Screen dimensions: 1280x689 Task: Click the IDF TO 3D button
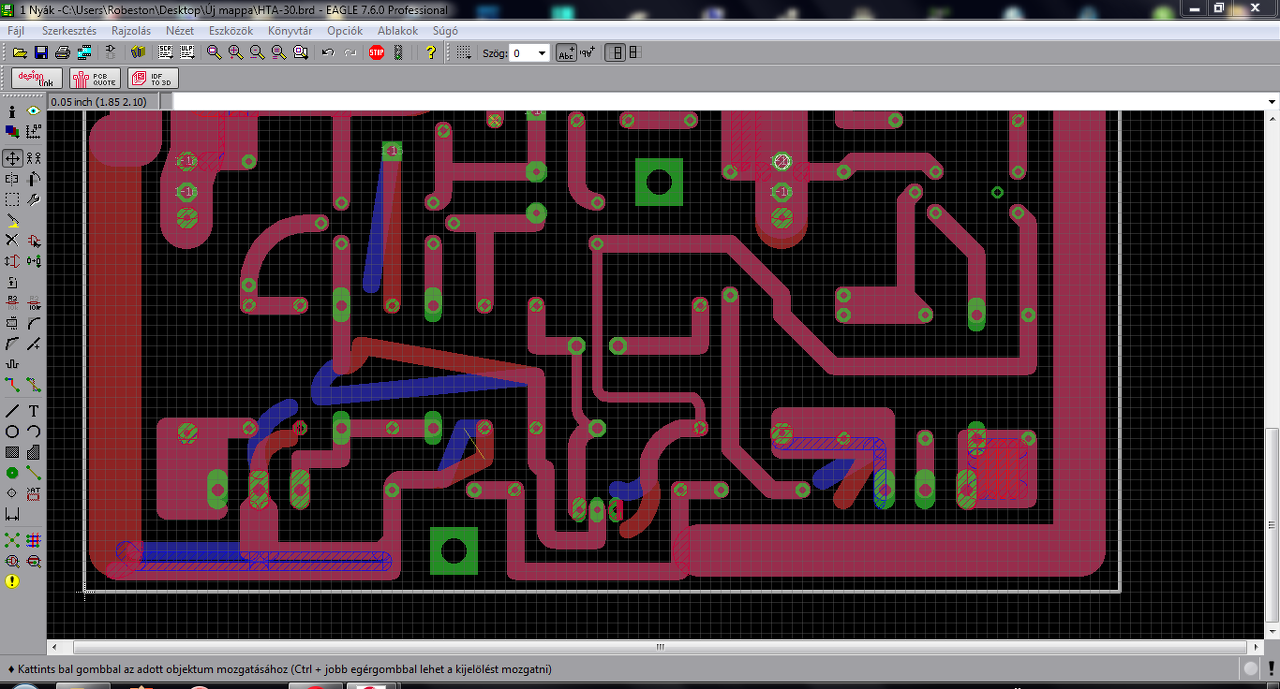point(153,78)
